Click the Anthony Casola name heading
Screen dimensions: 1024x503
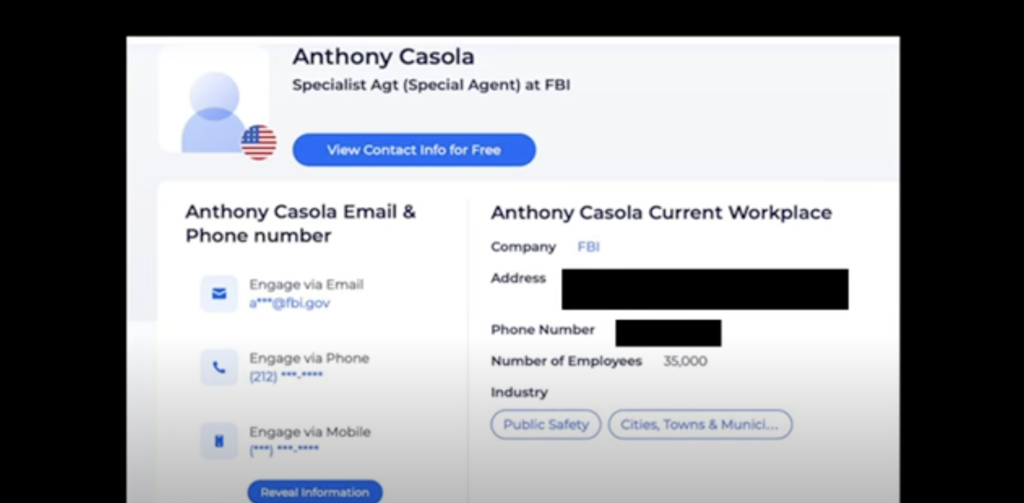pyautogui.click(x=383, y=57)
